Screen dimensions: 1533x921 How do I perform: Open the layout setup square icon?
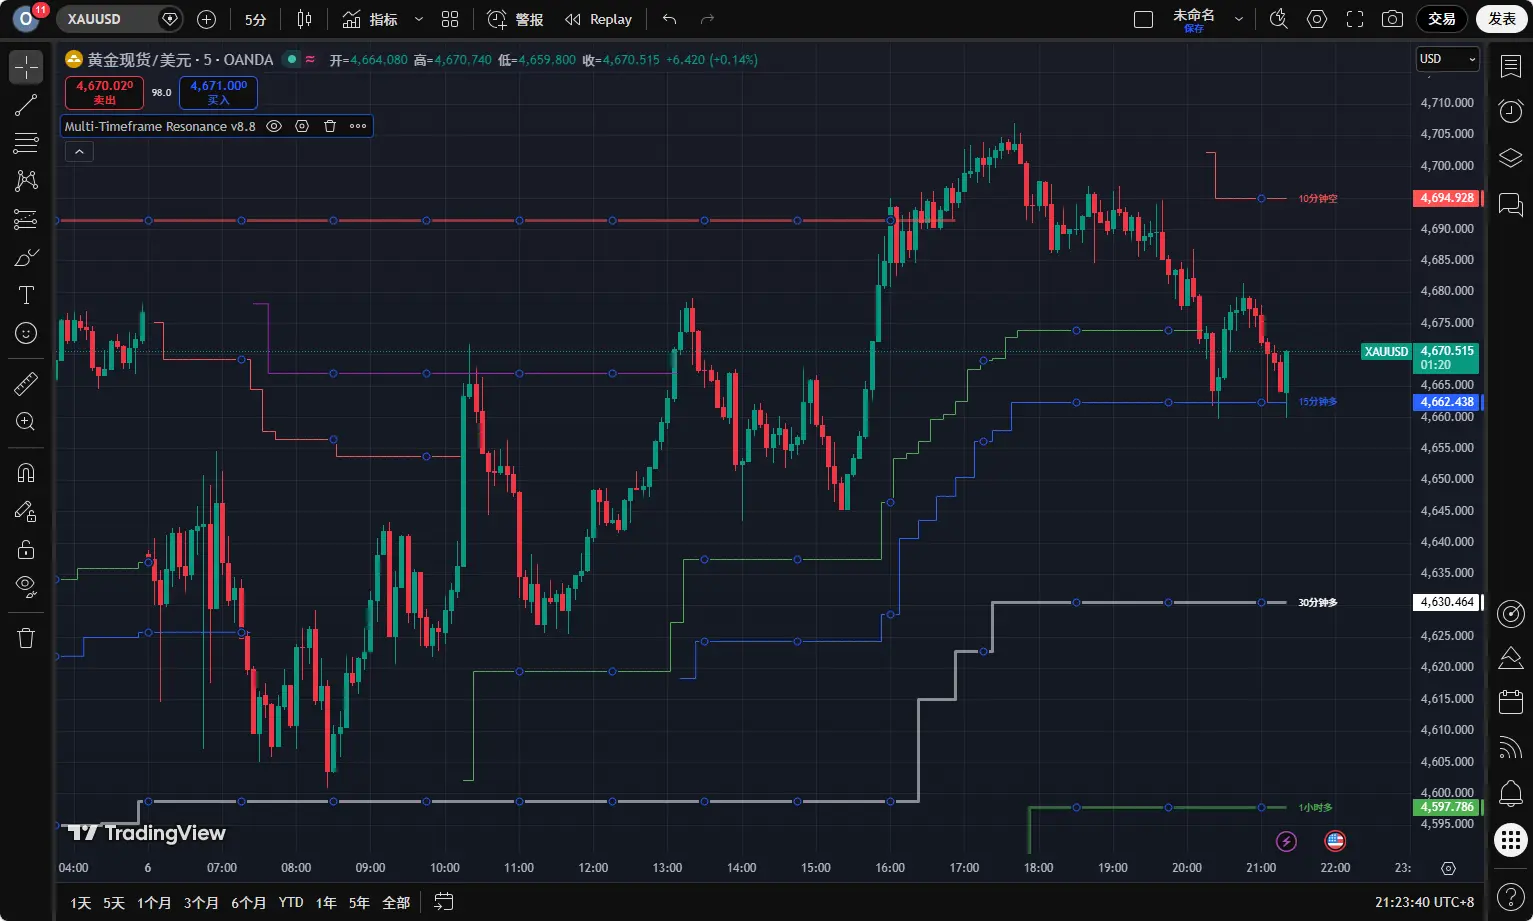[x=1143, y=19]
